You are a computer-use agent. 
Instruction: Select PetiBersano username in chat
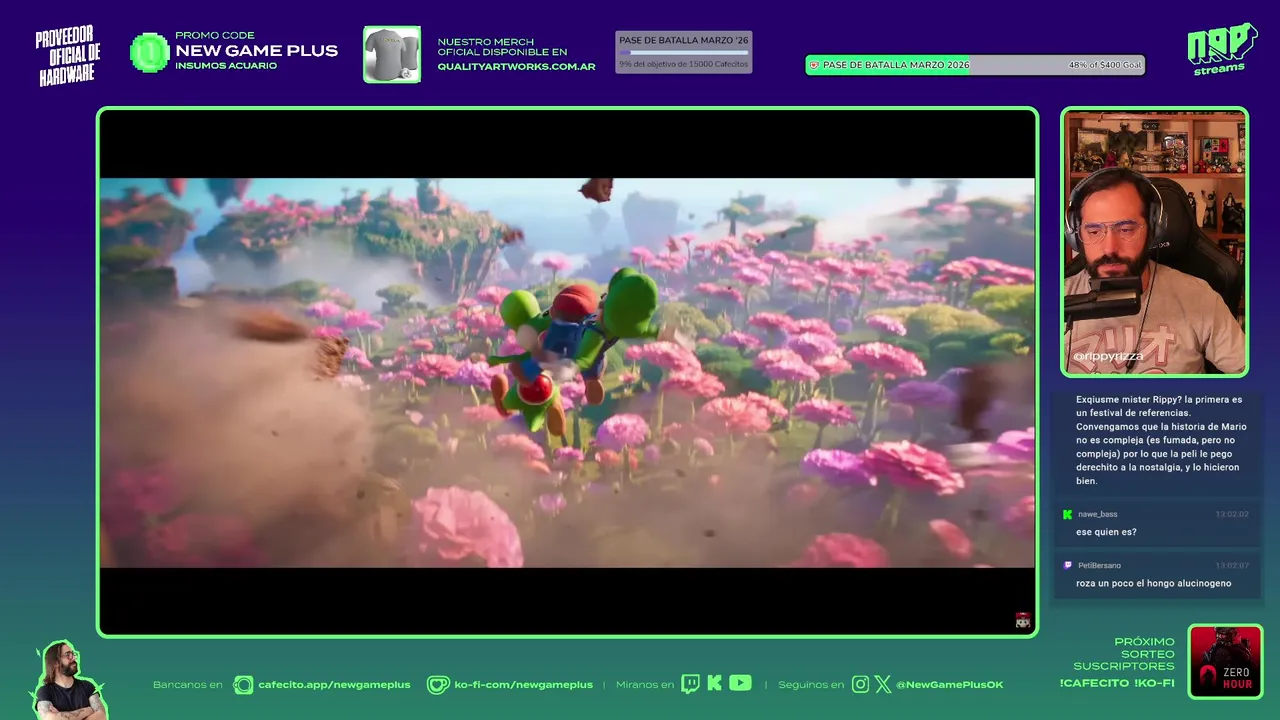(x=1099, y=565)
